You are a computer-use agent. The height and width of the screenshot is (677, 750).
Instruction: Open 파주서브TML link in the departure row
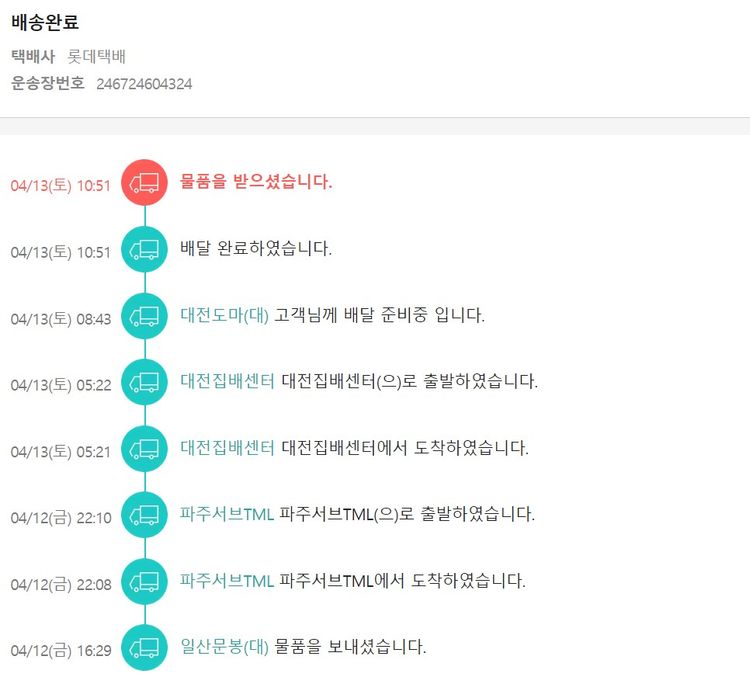click(227, 514)
